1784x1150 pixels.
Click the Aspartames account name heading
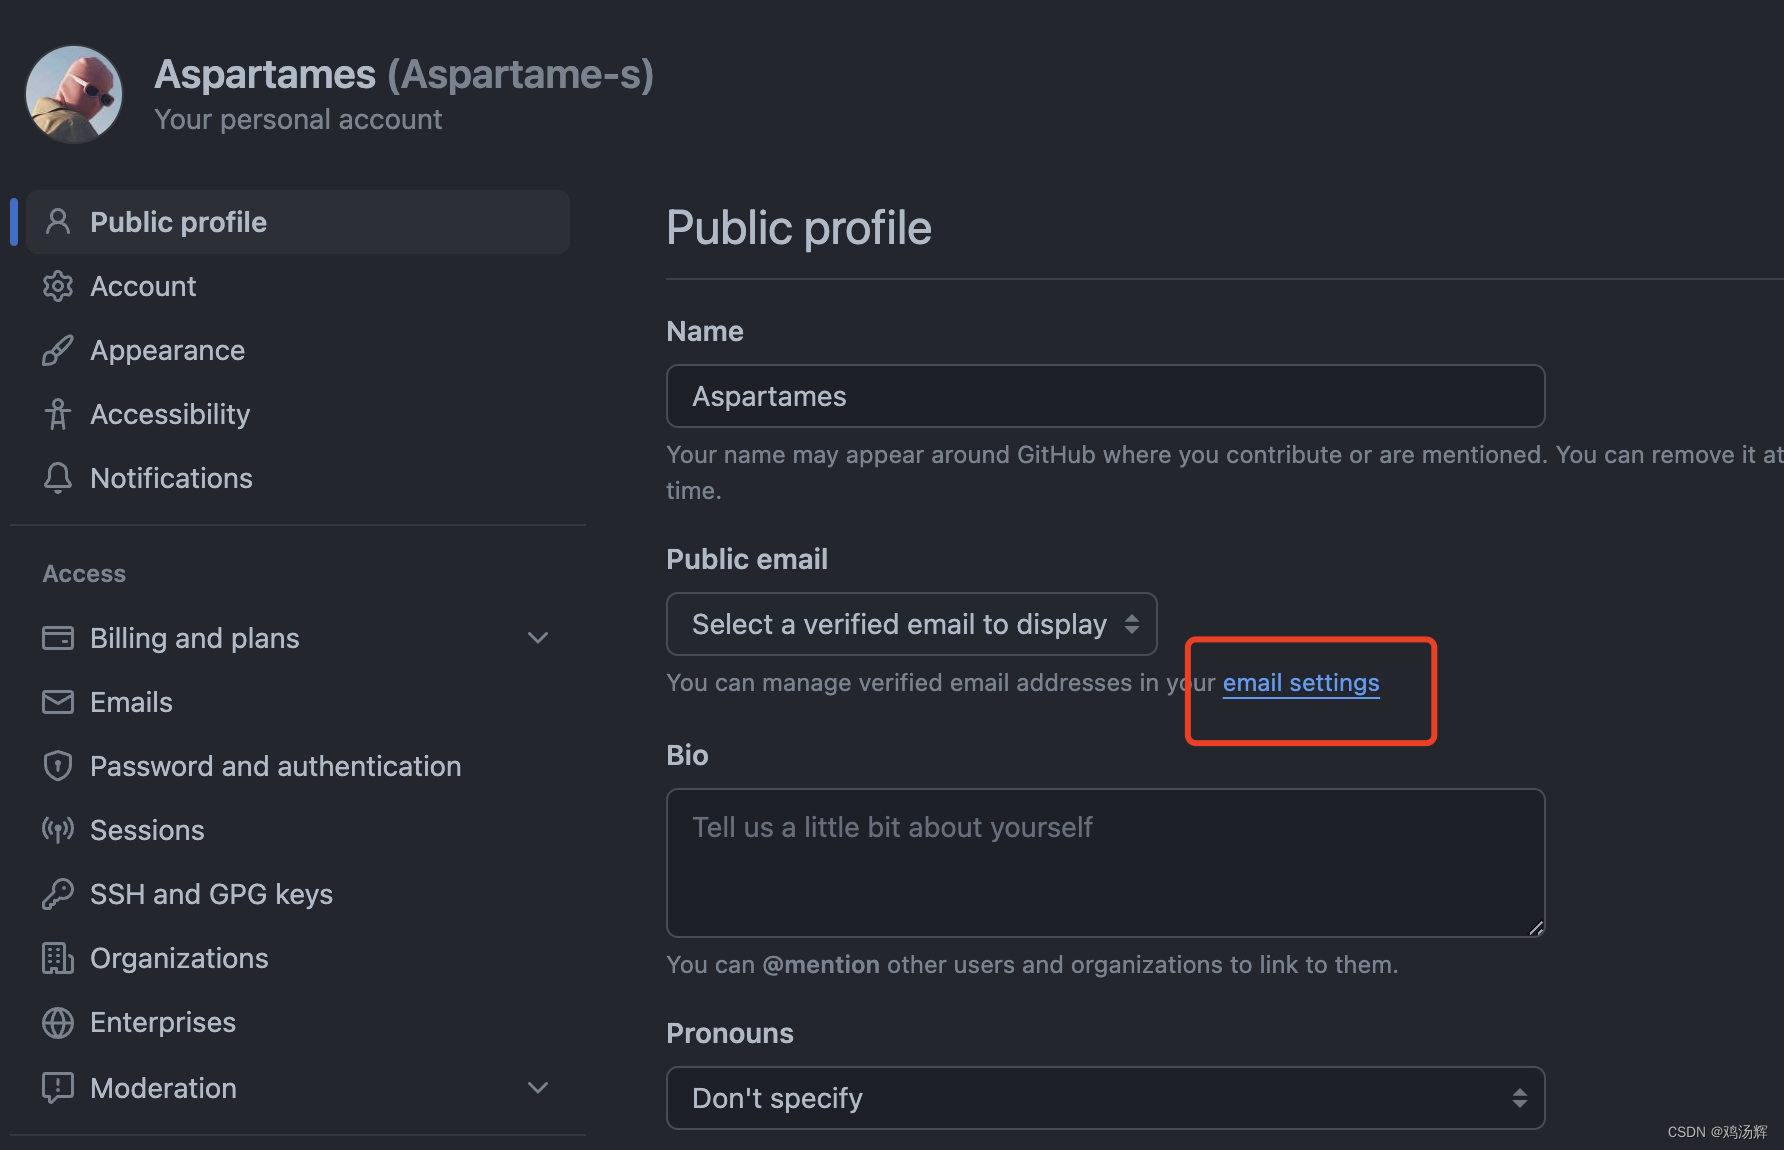point(404,75)
